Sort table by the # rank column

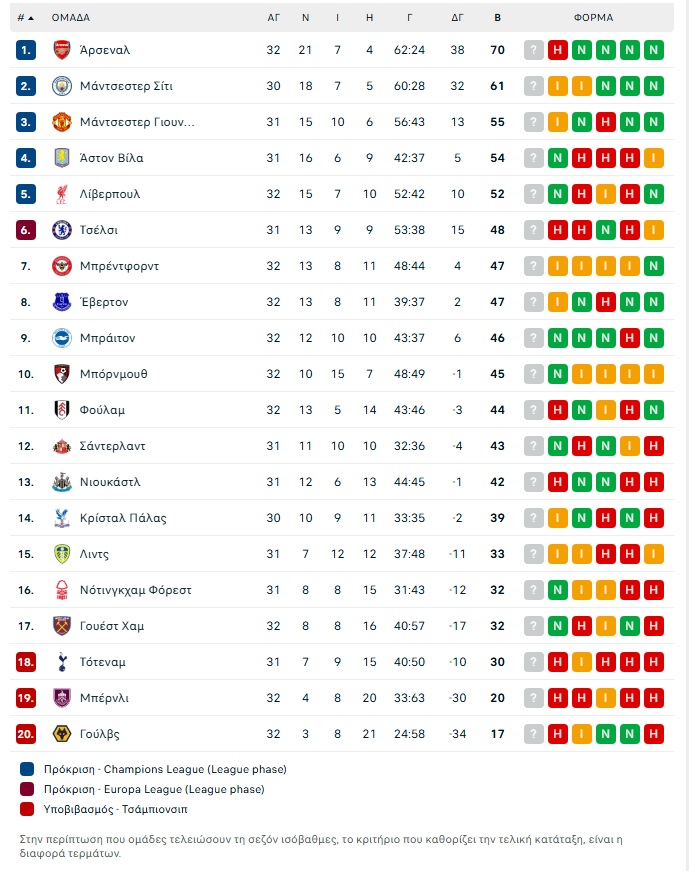click(25, 18)
